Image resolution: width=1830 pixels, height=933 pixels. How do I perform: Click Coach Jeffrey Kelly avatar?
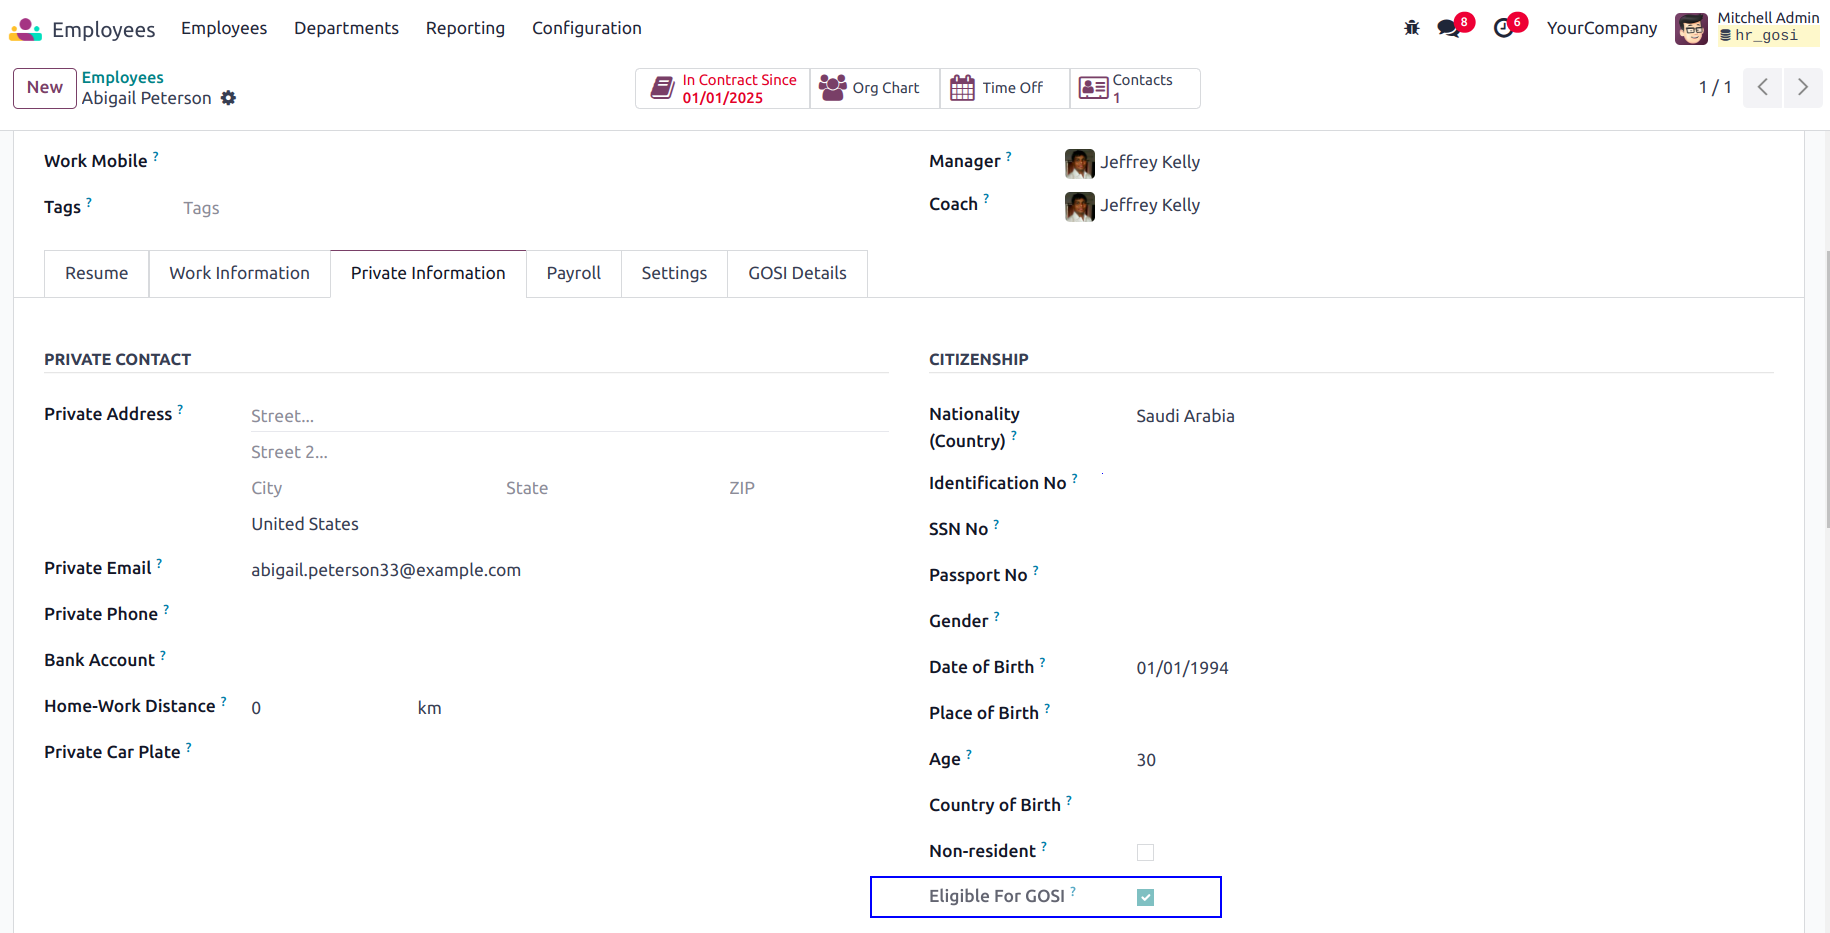click(x=1080, y=206)
